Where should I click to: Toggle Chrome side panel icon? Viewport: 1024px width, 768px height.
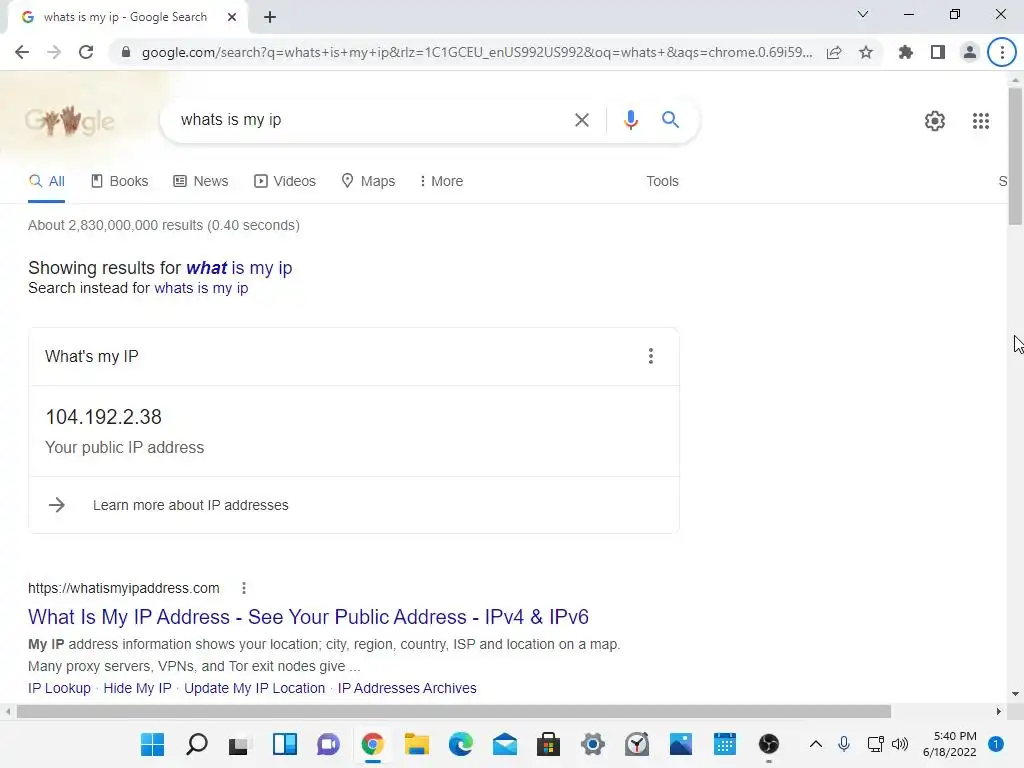pos(938,52)
